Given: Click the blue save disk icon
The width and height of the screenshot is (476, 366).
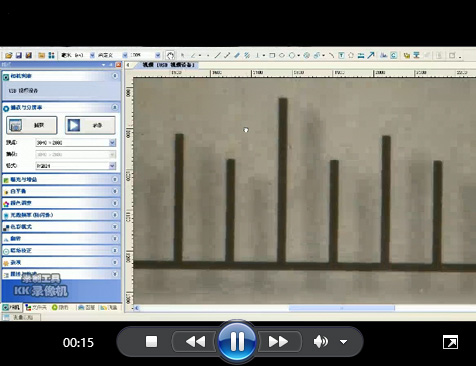Looking at the screenshot, I should [19, 55].
